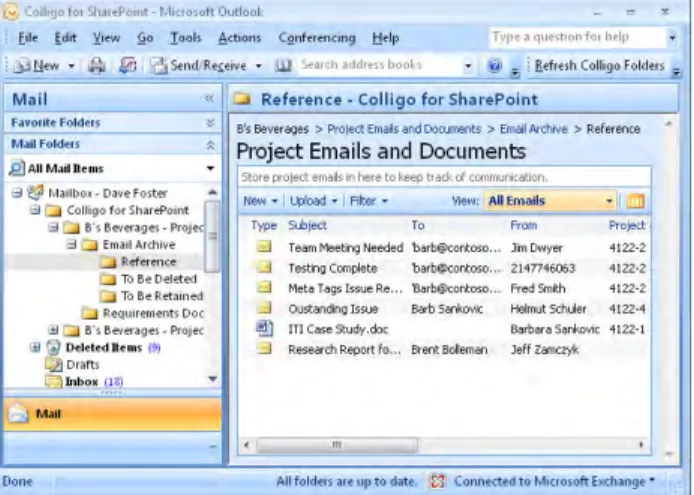The width and height of the screenshot is (694, 495).
Task: Open the All Mail Items dropdown arrow
Action: click(x=211, y=168)
